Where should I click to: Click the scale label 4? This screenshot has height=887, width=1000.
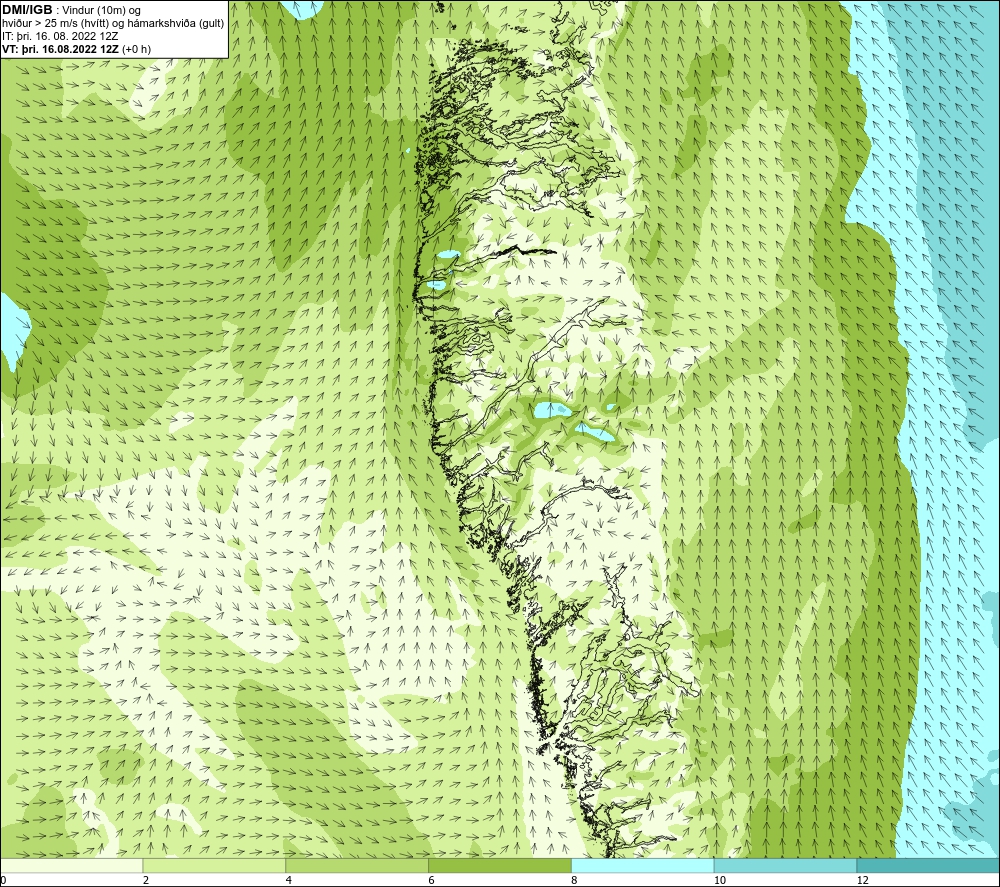pyautogui.click(x=289, y=881)
